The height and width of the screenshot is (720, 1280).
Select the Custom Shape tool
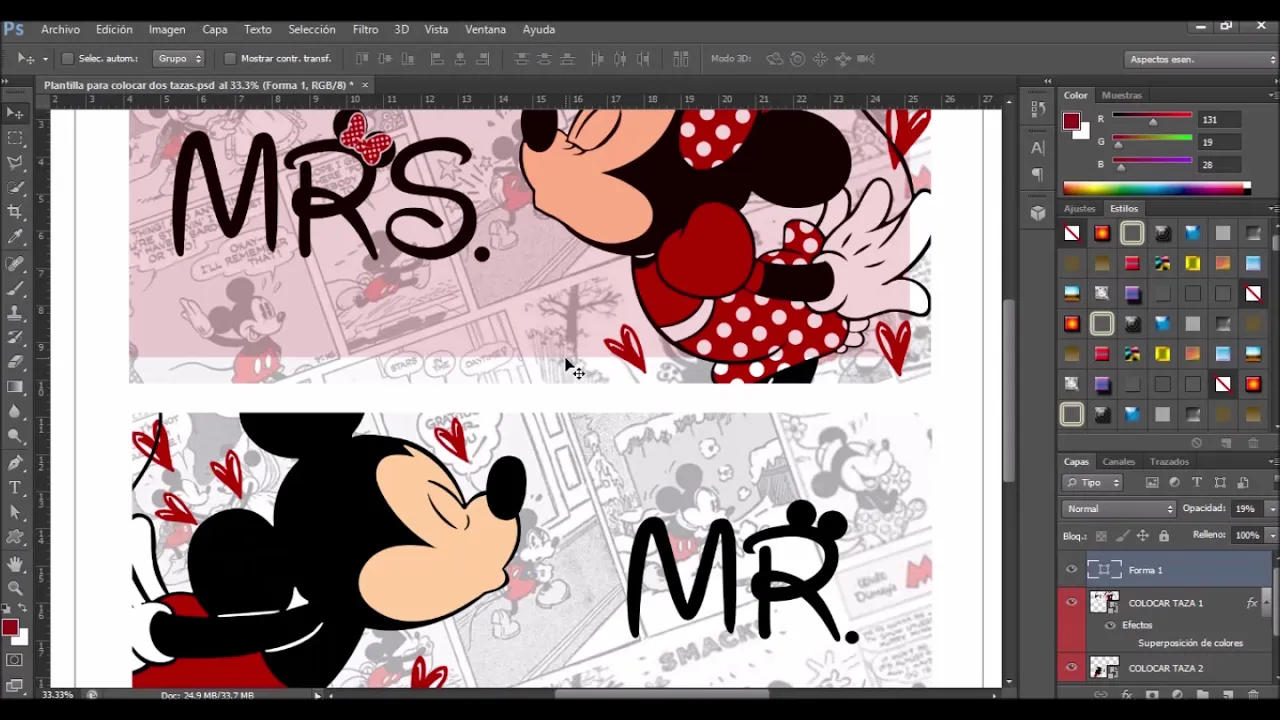tap(15, 538)
